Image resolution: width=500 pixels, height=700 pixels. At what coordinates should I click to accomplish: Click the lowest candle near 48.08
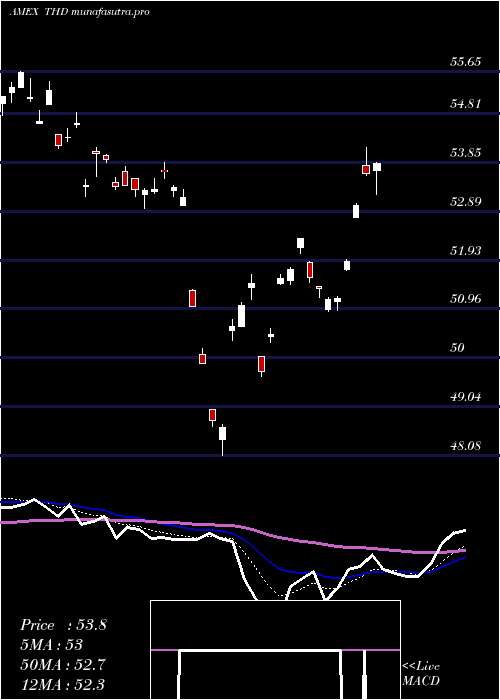pos(222,439)
